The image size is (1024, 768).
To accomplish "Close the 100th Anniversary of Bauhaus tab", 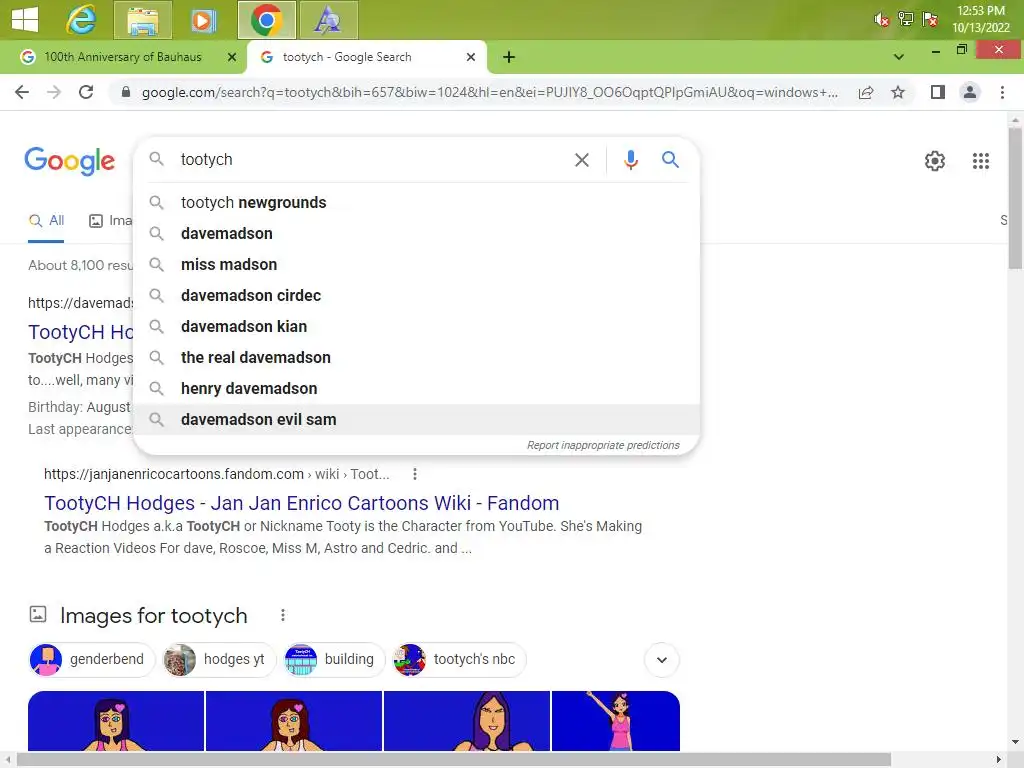I will pyautogui.click(x=231, y=57).
